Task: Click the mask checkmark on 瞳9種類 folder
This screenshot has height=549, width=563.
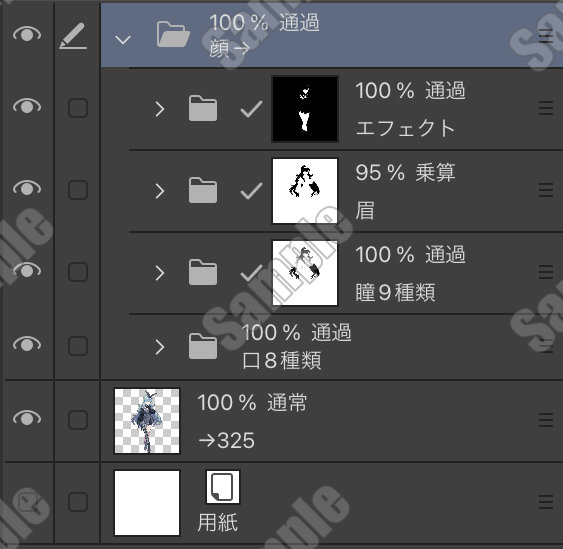Action: [251, 273]
